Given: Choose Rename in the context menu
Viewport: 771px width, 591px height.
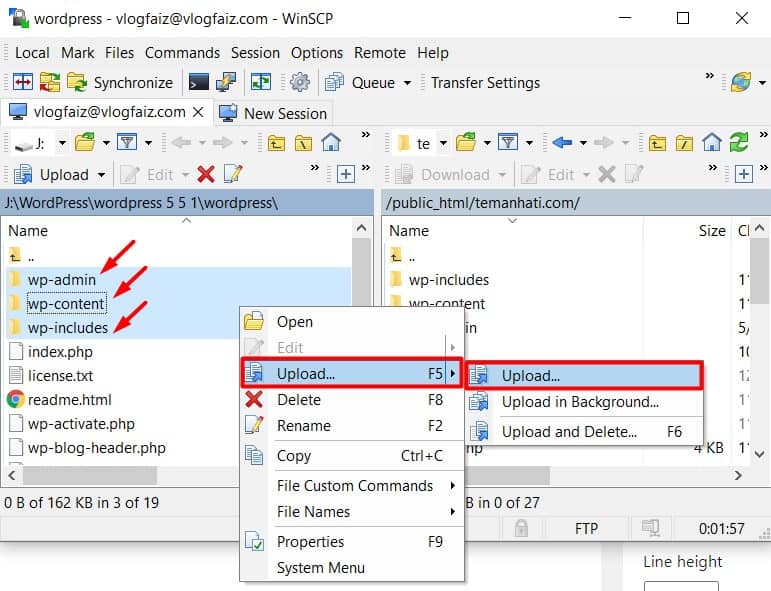Looking at the screenshot, I should (352, 426).
